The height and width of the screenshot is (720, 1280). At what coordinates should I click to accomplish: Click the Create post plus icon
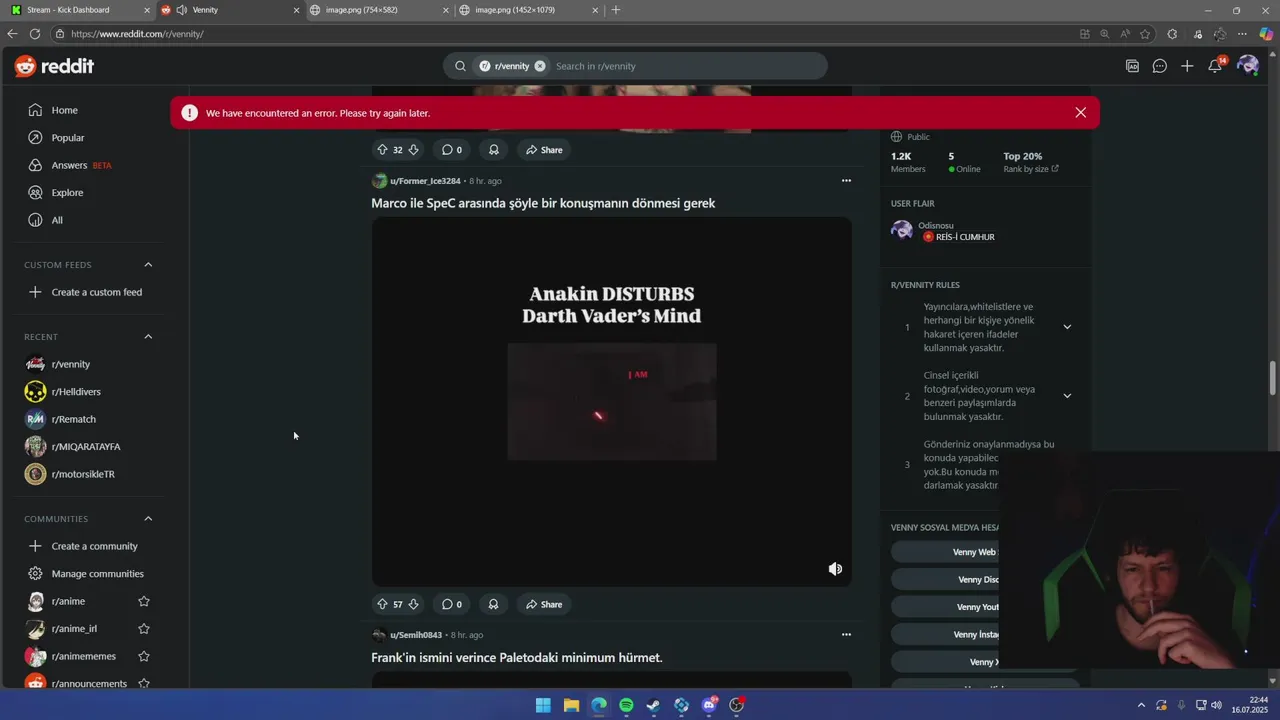1187,66
